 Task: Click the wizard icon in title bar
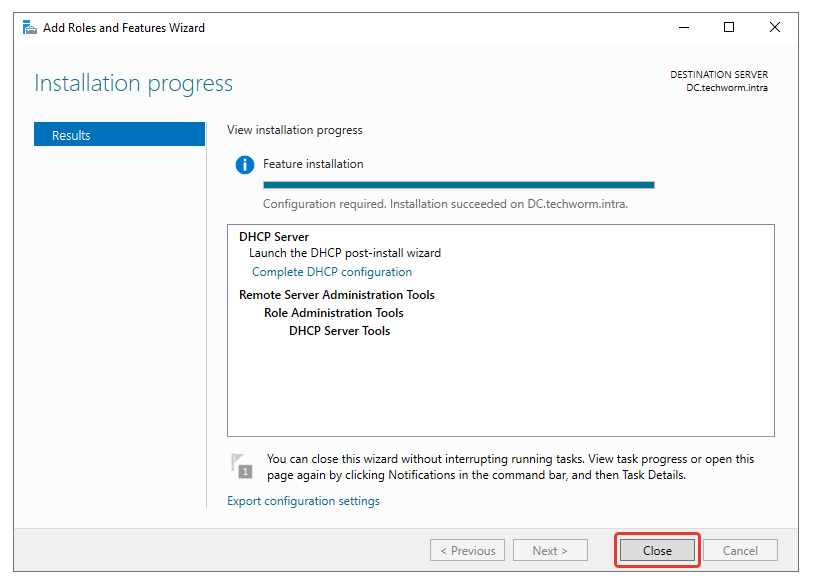coord(30,28)
